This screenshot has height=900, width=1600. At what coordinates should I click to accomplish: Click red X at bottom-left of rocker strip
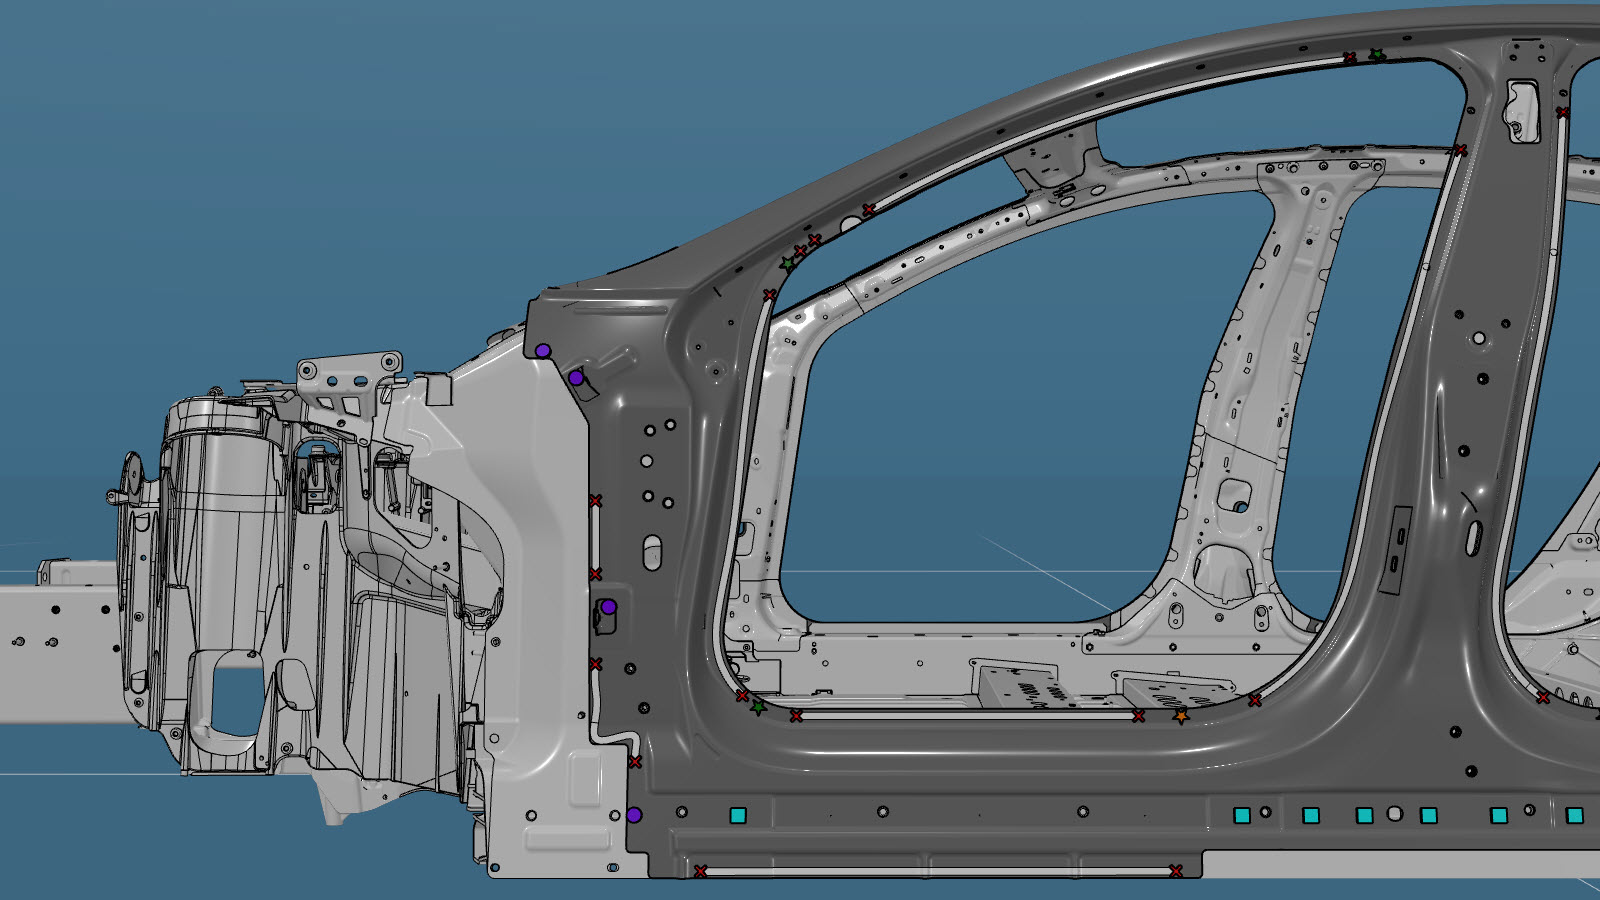(x=701, y=872)
